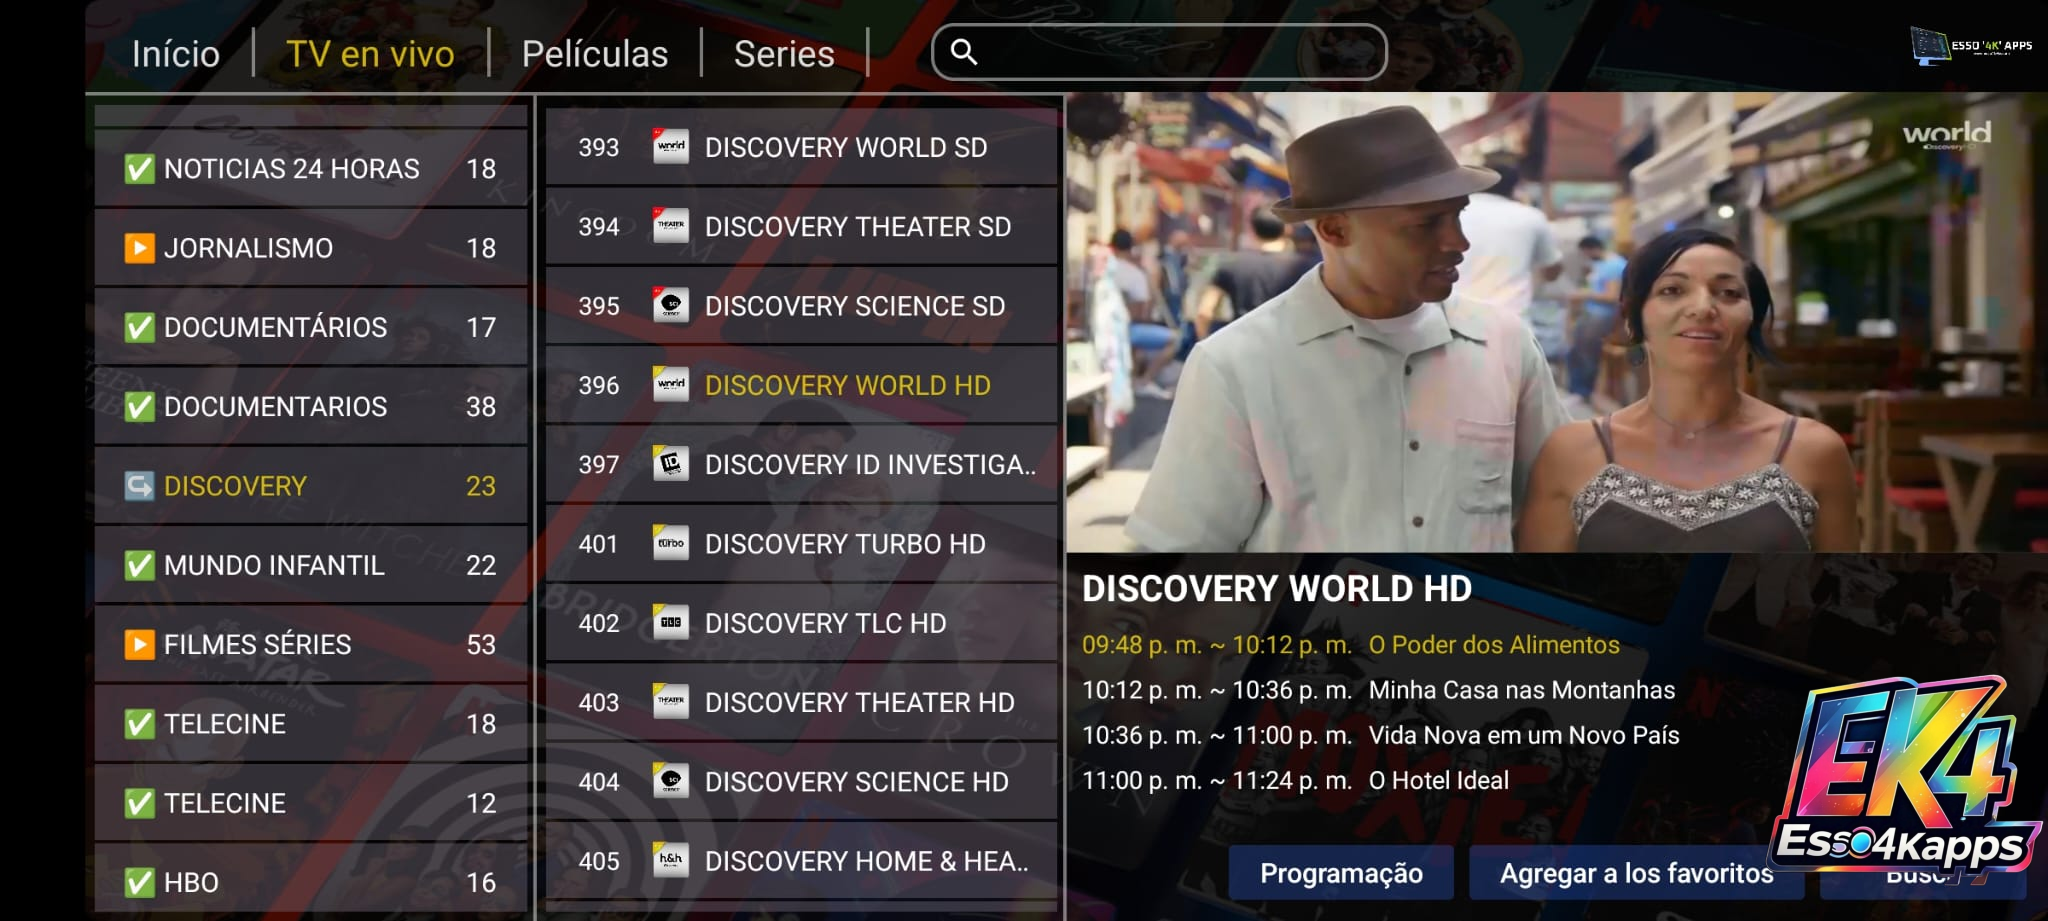
Task: Click channel number 403
Action: (x=599, y=703)
